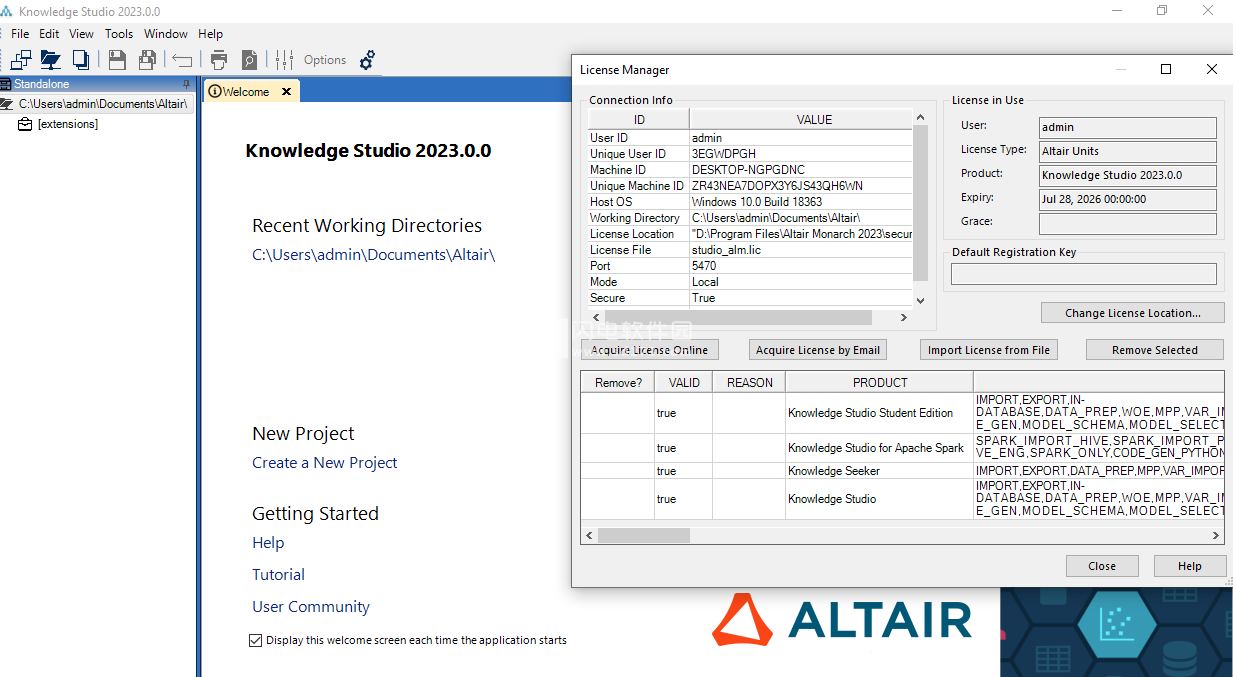Click the pin icon on Standalone panel
This screenshot has width=1236, height=677.
(x=186, y=84)
